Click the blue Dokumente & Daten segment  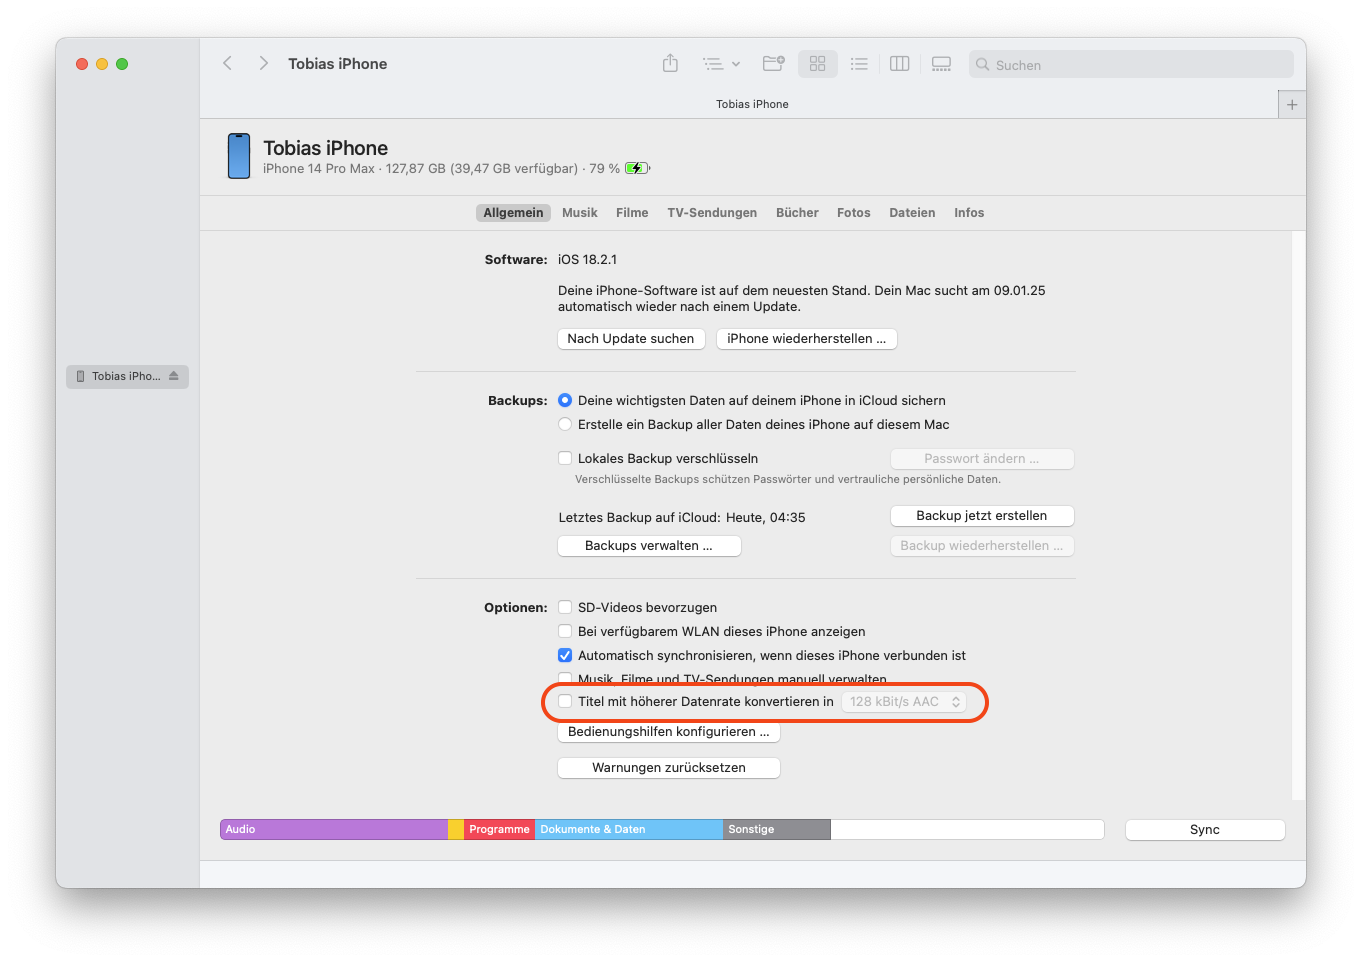(x=629, y=830)
